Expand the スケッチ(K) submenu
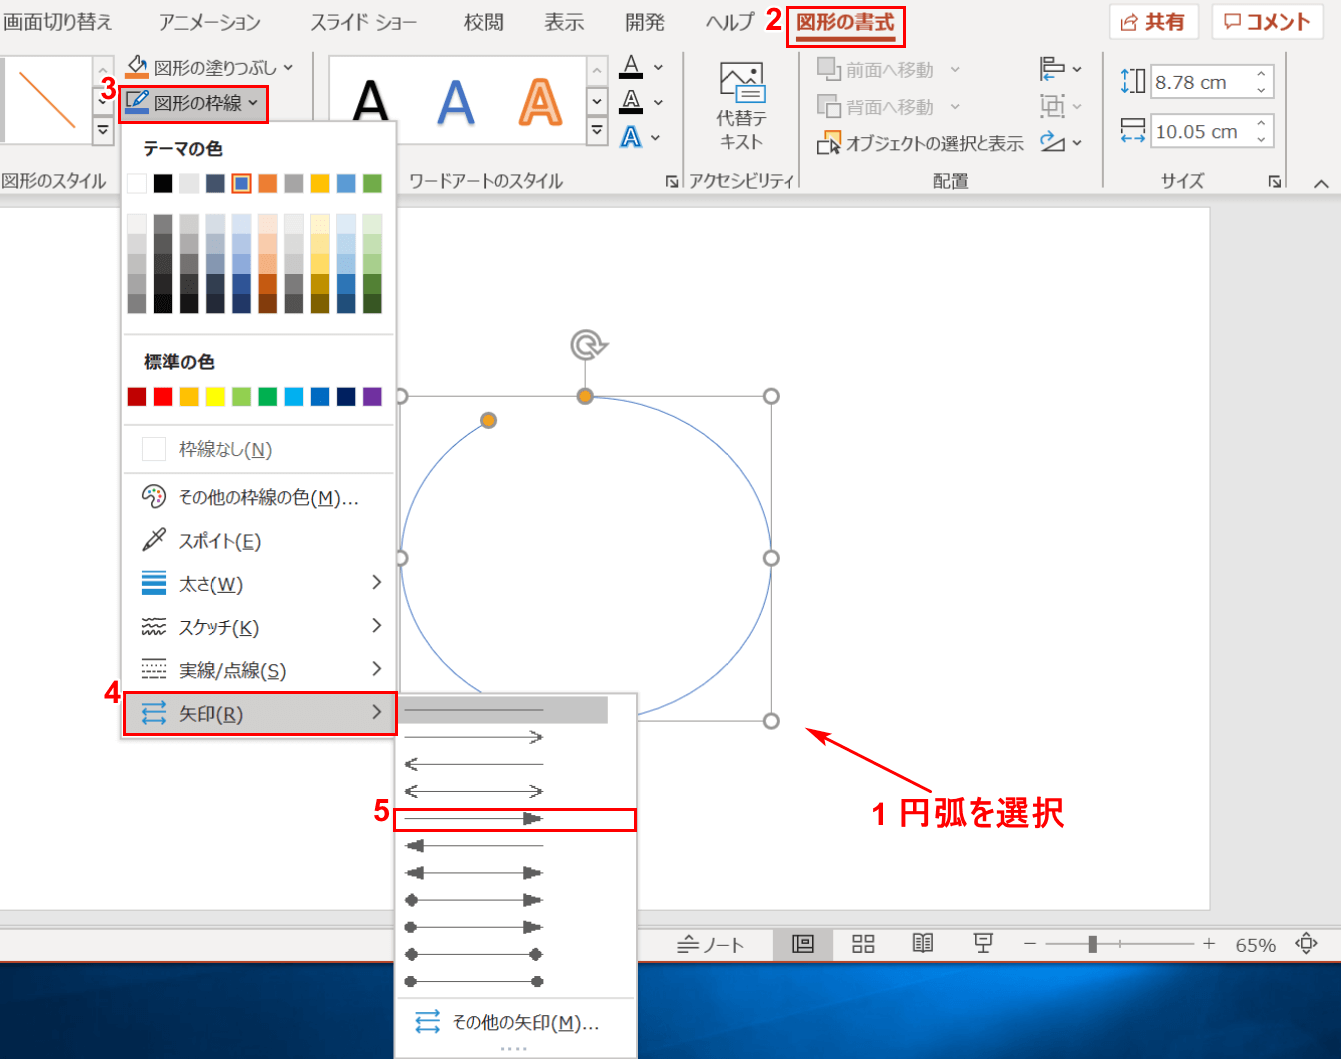The image size is (1341, 1059). pyautogui.click(x=259, y=626)
